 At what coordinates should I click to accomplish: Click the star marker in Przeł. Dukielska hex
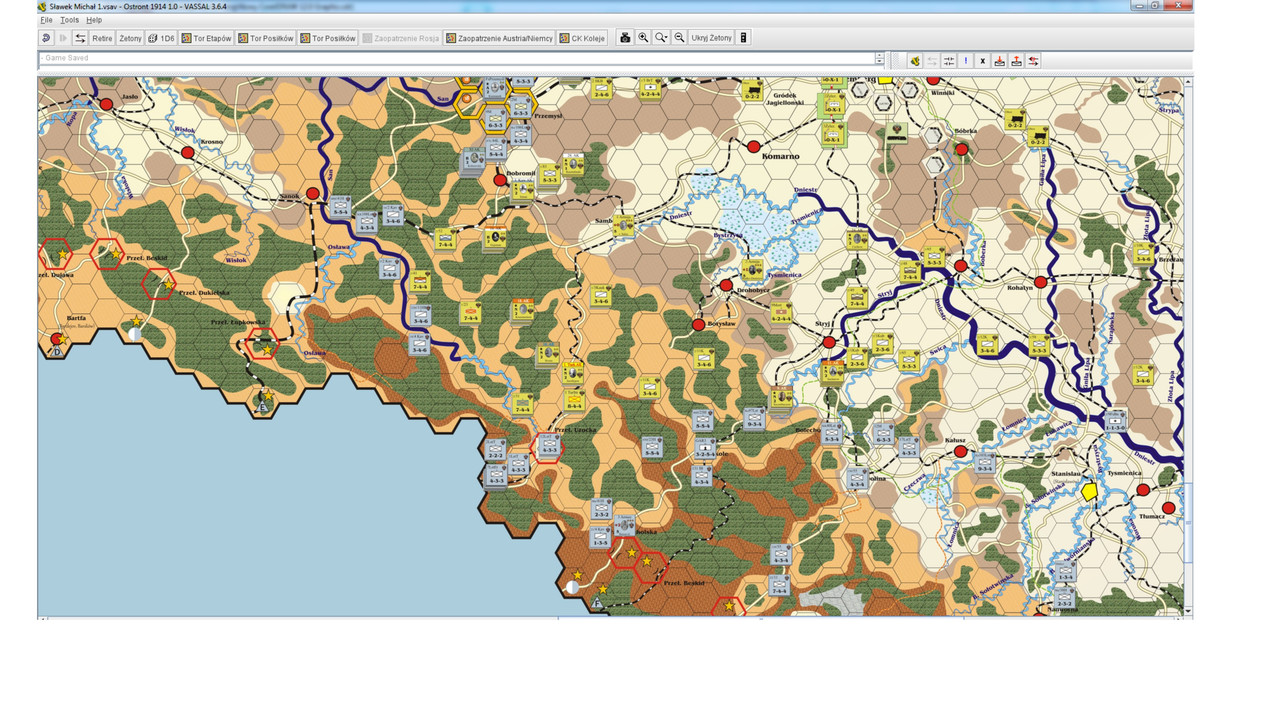point(168,284)
